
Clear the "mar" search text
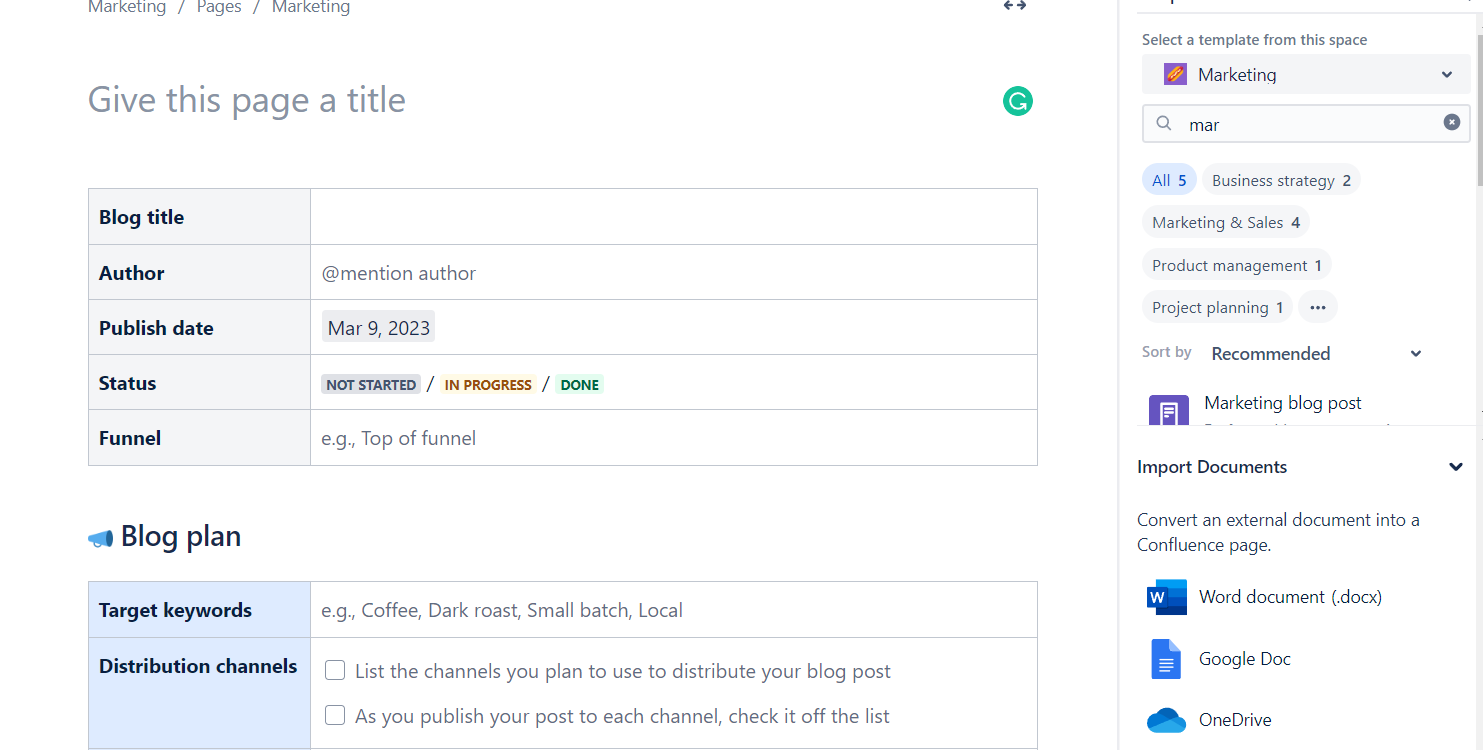coord(1451,121)
